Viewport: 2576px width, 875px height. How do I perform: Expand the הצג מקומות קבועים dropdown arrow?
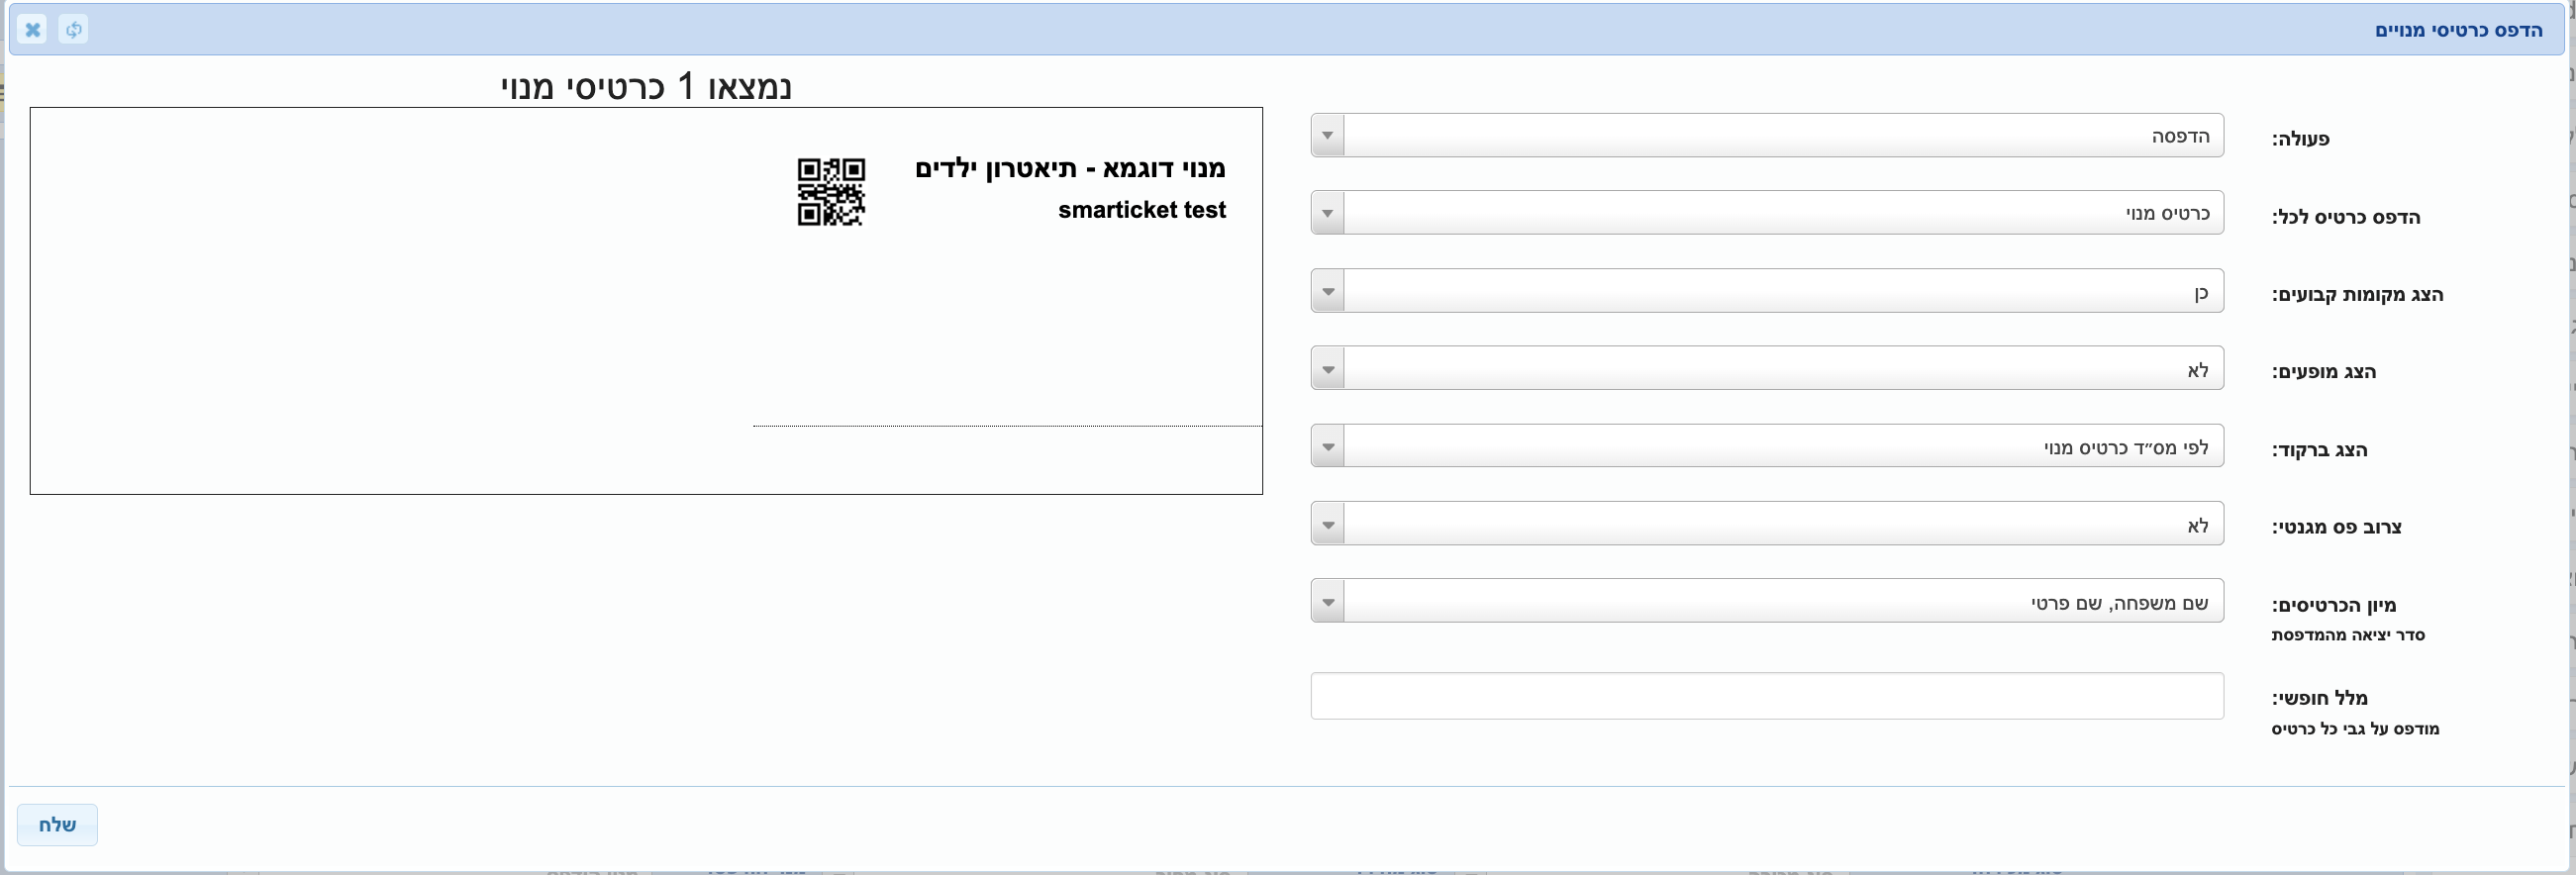coord(1328,291)
